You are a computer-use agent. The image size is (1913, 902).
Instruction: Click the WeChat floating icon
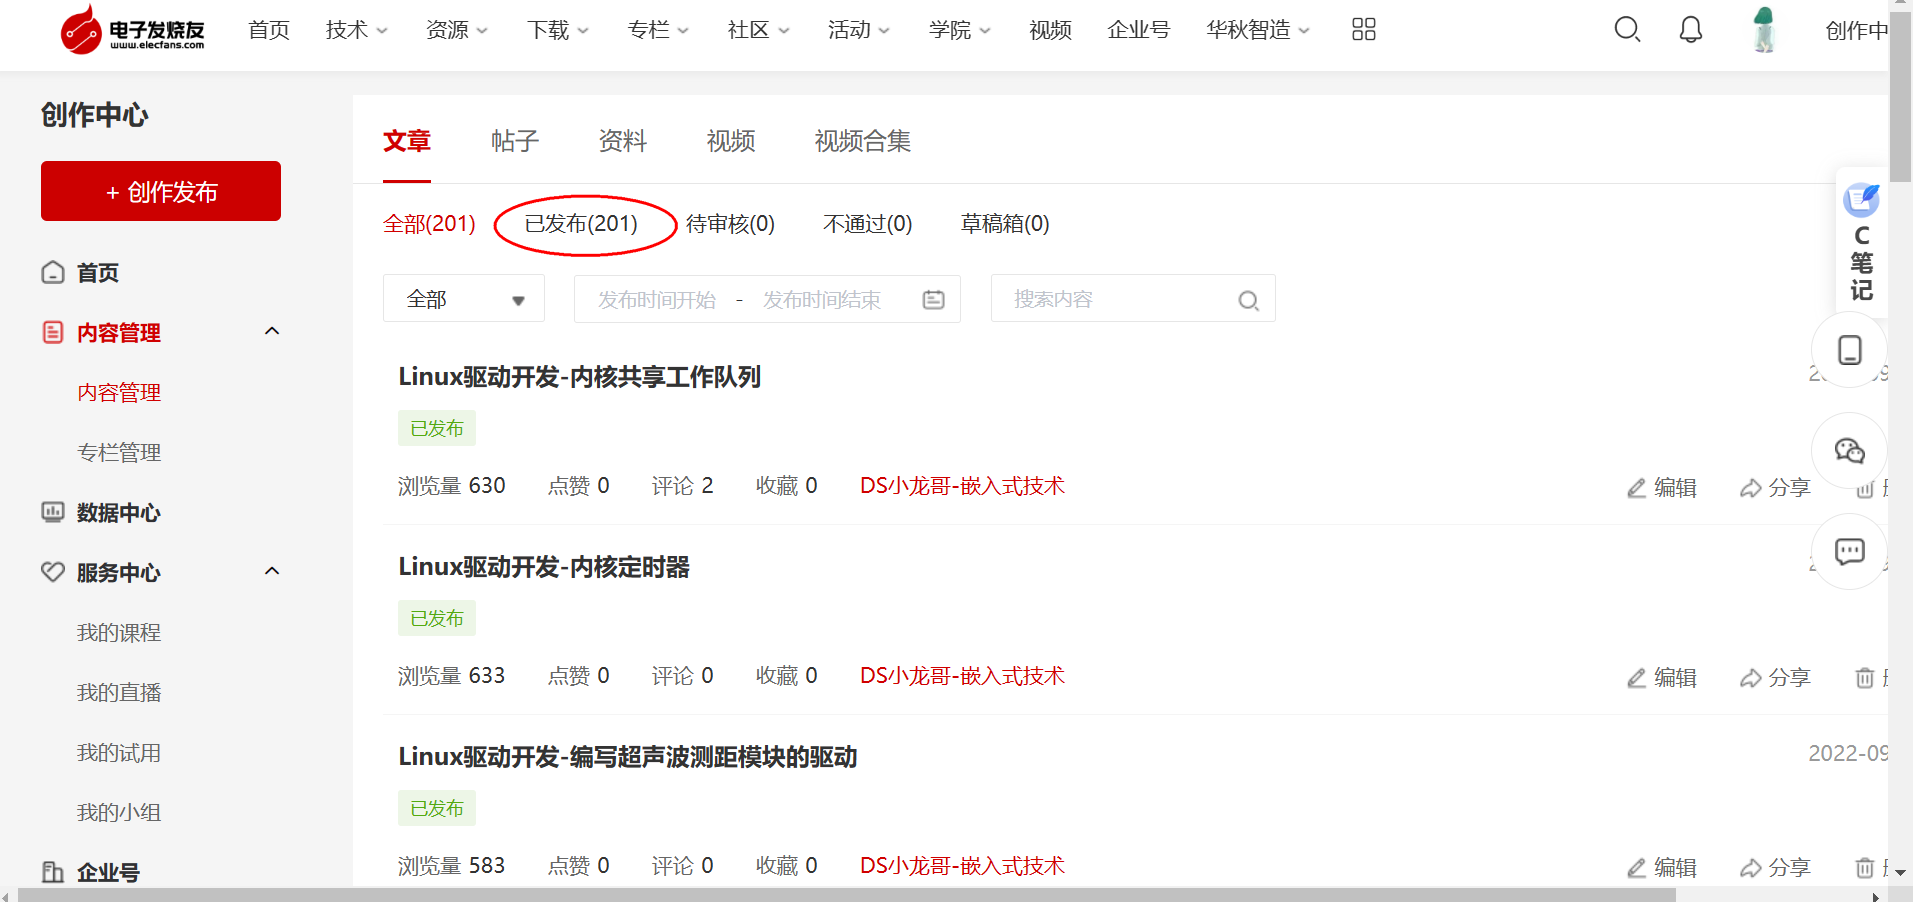coord(1849,451)
